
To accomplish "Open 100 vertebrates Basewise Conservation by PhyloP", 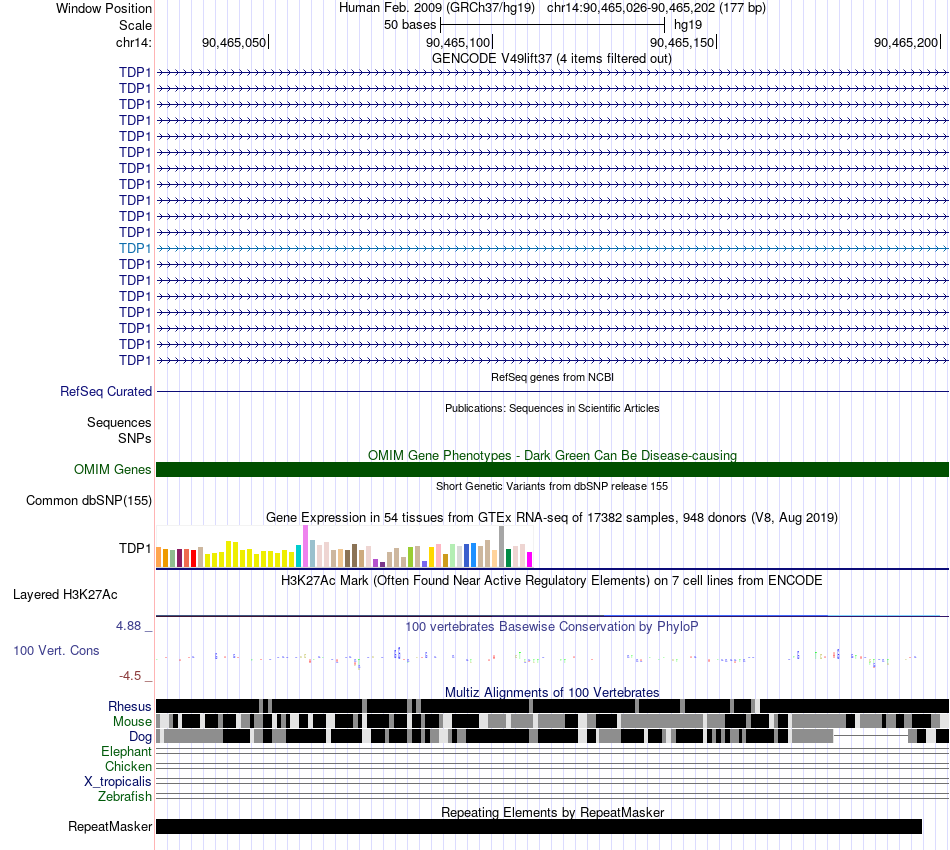I will click(x=551, y=627).
